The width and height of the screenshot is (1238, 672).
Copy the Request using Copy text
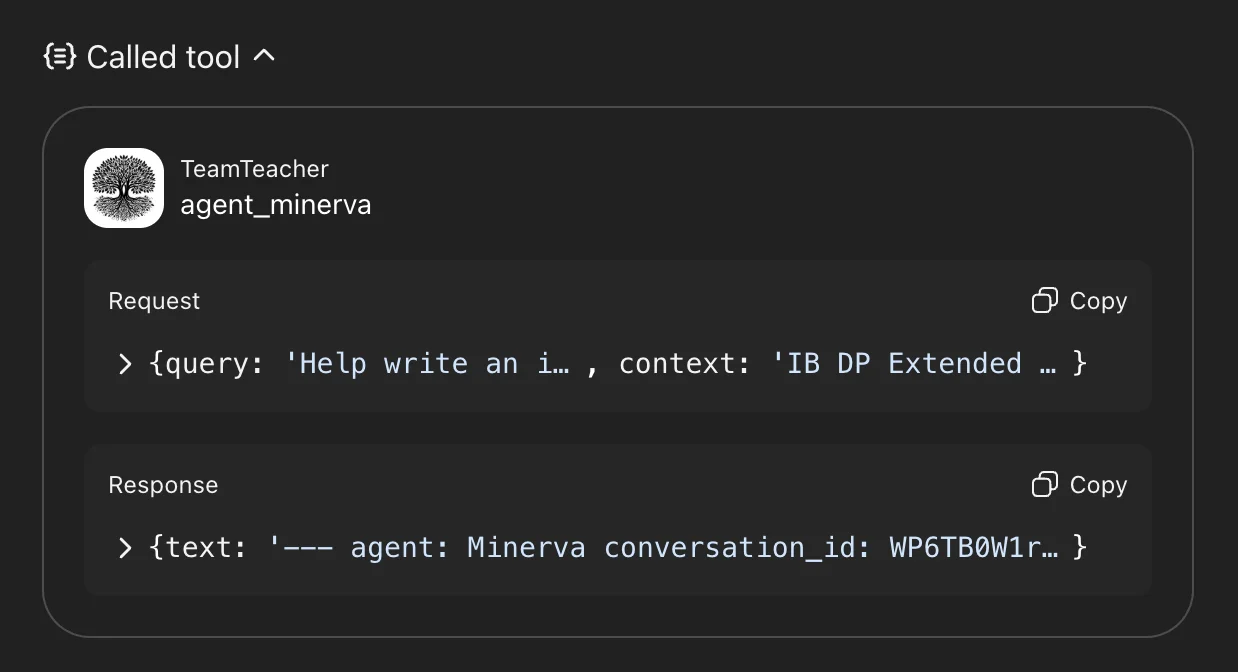coord(1098,301)
